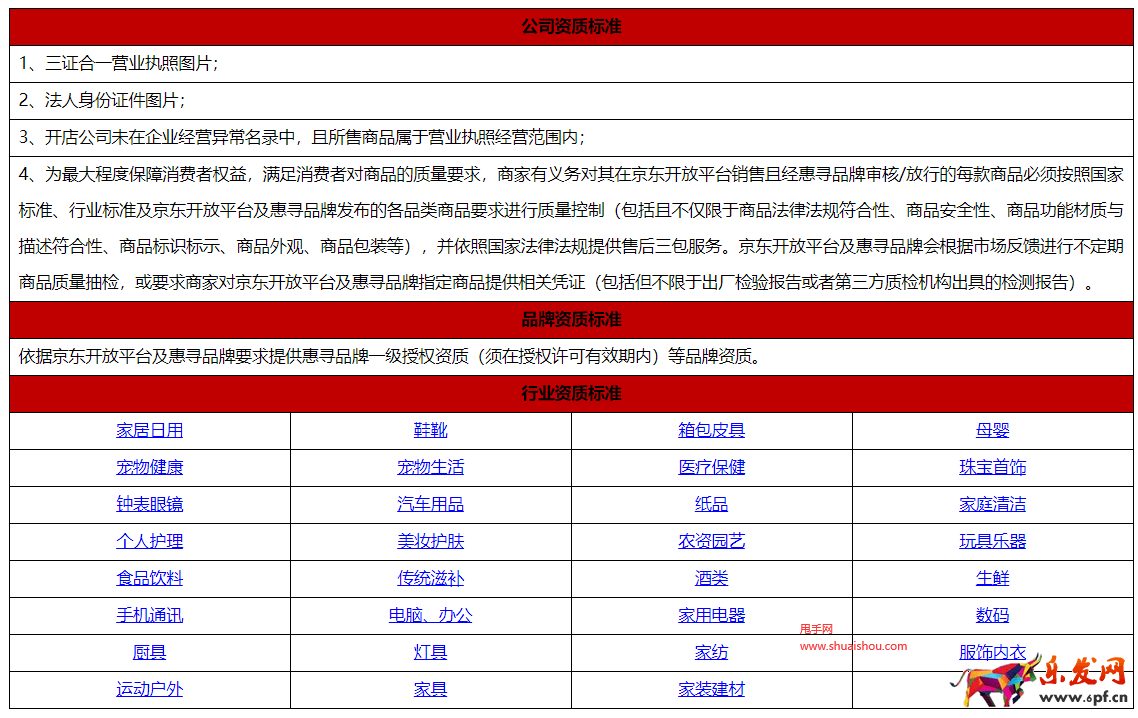Click the 宠物健康 link
The height and width of the screenshot is (718, 1138).
(150, 468)
